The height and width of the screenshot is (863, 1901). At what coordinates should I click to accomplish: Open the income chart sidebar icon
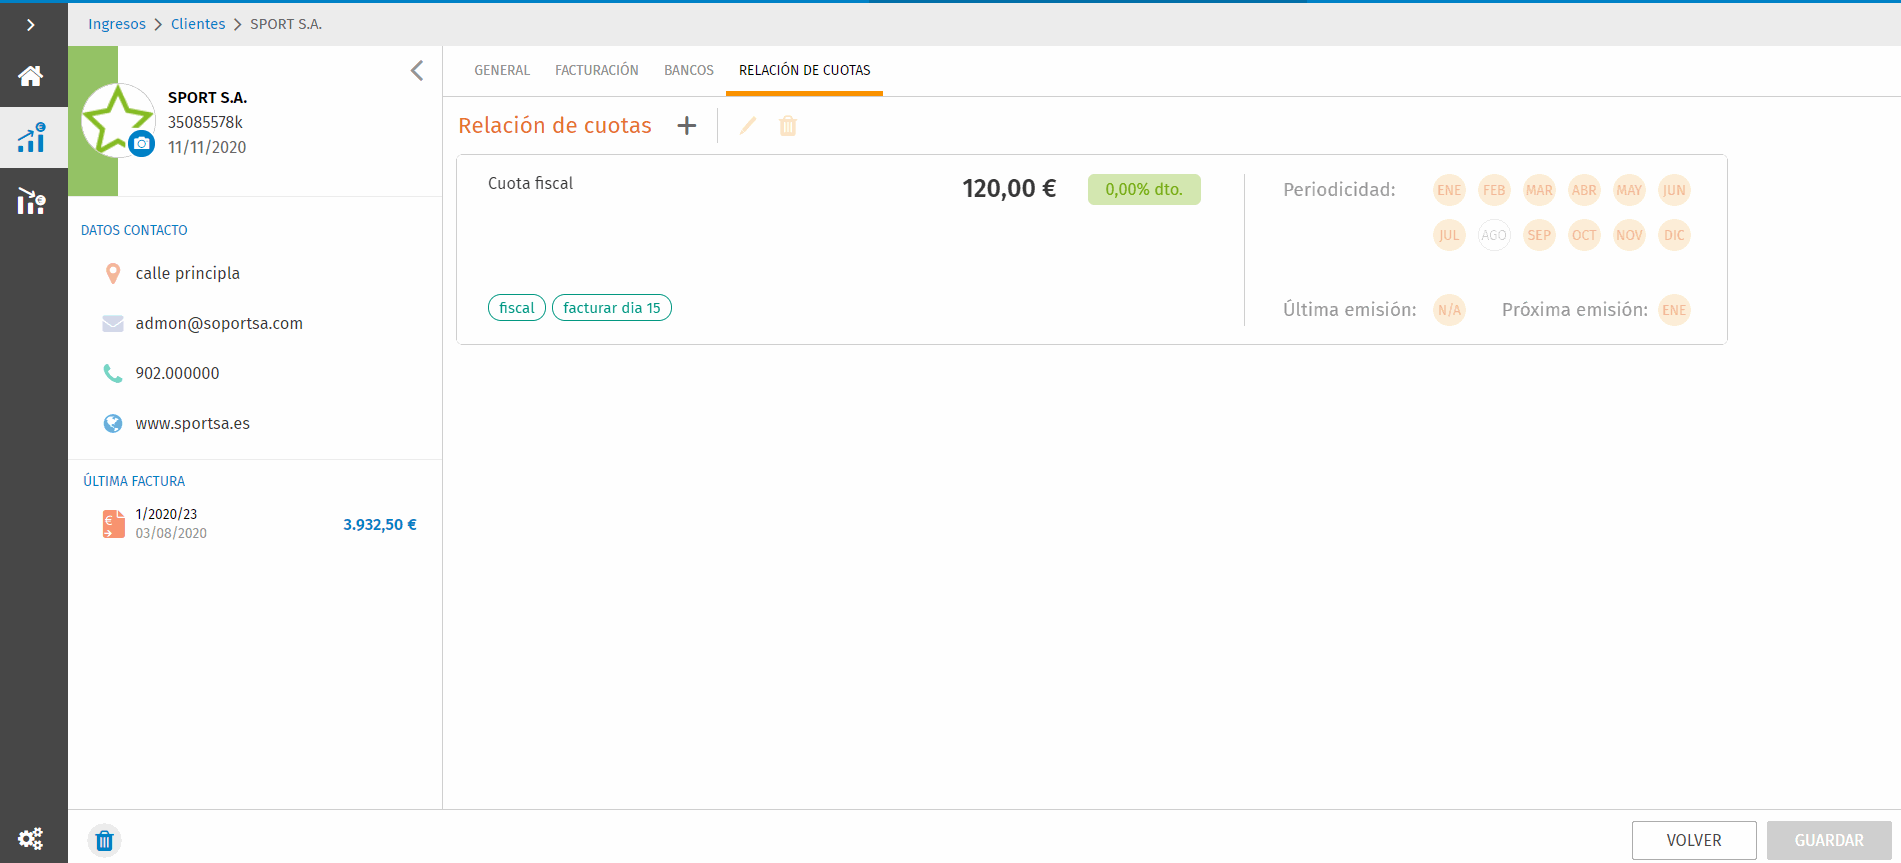tap(31, 138)
